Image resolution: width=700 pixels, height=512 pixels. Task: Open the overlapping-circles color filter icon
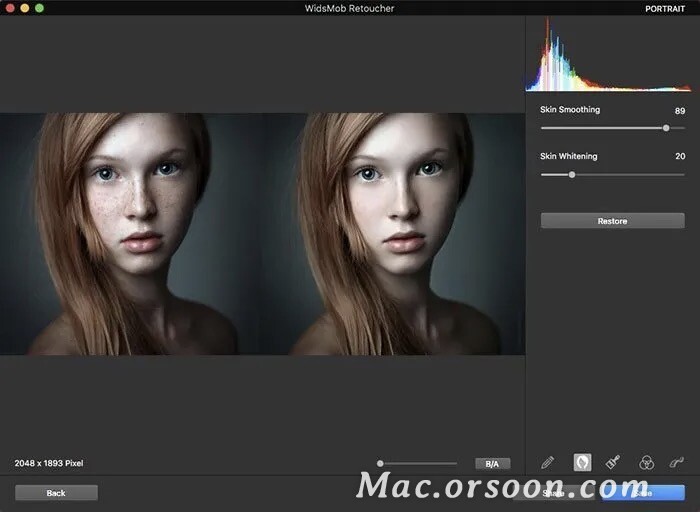tap(646, 462)
